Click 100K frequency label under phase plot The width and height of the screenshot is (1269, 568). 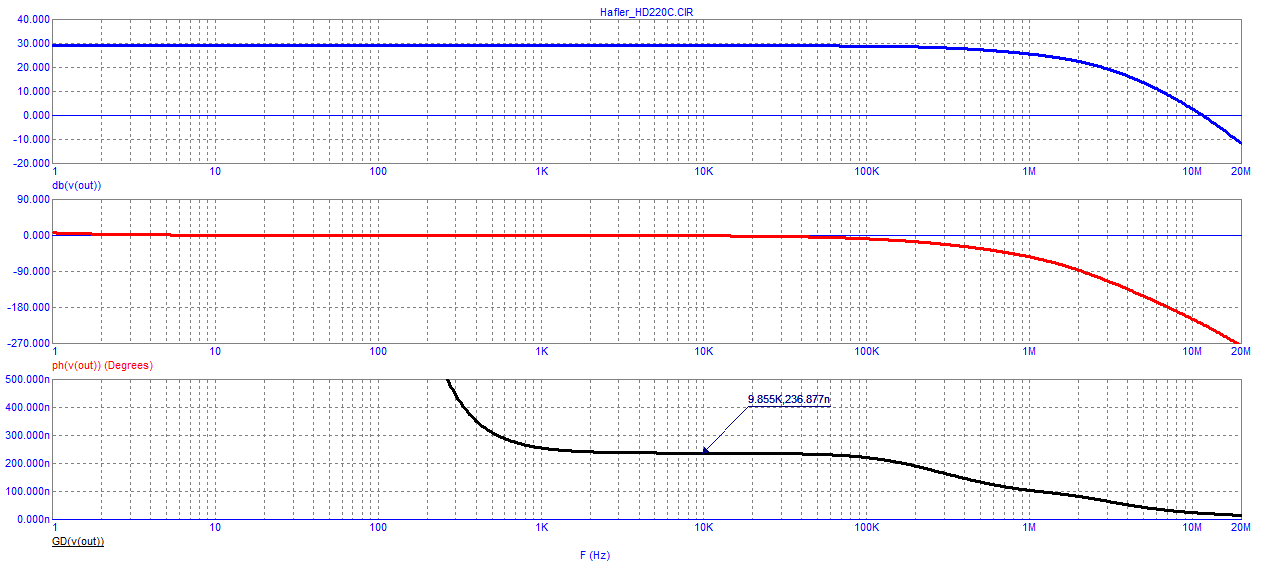tap(866, 352)
